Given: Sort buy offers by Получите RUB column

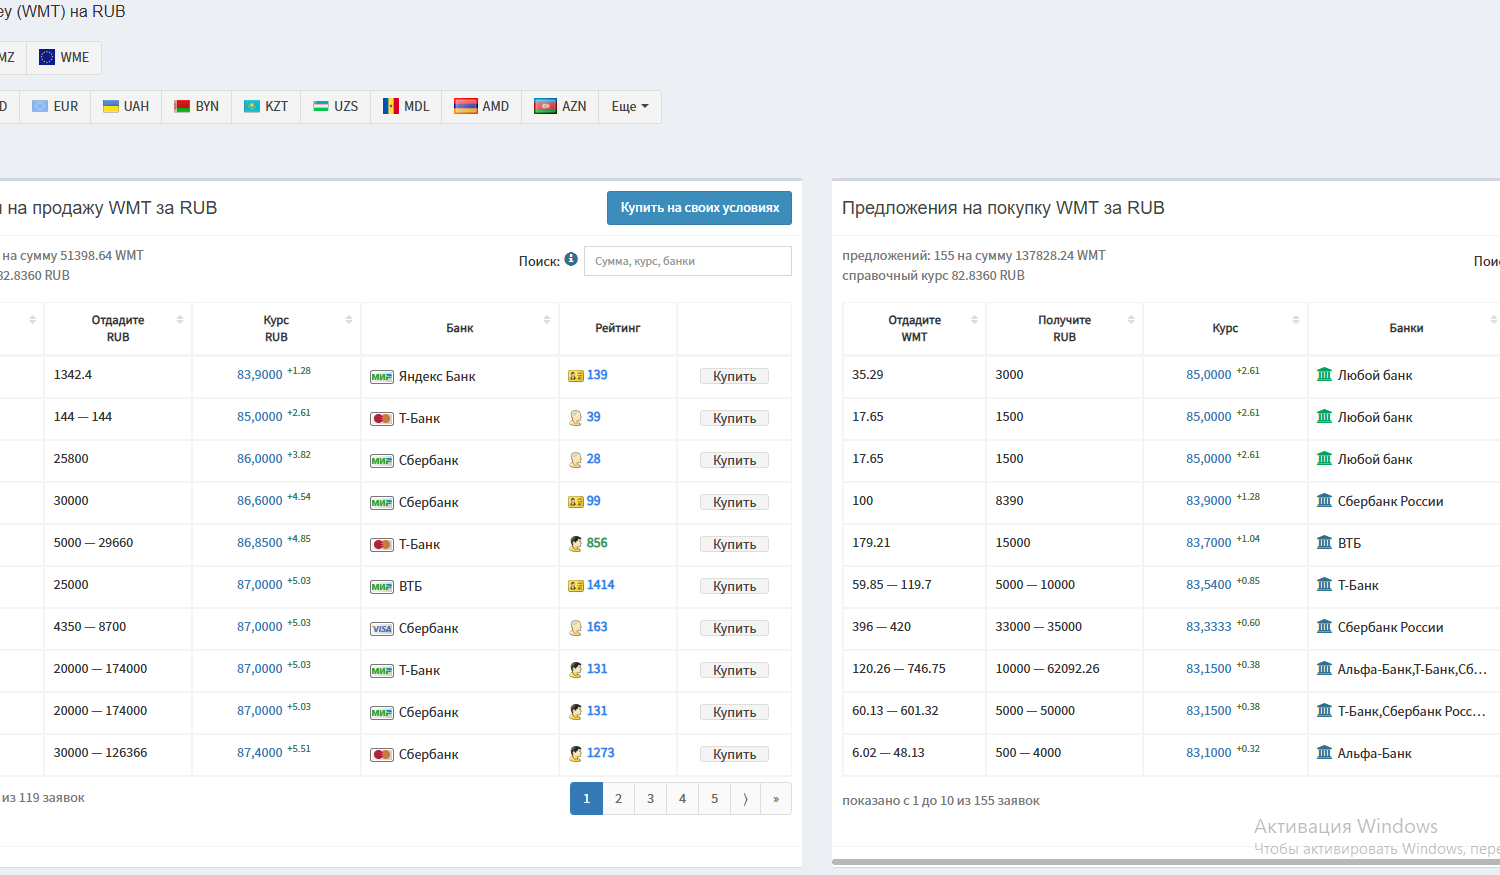Looking at the screenshot, I should 1064,328.
